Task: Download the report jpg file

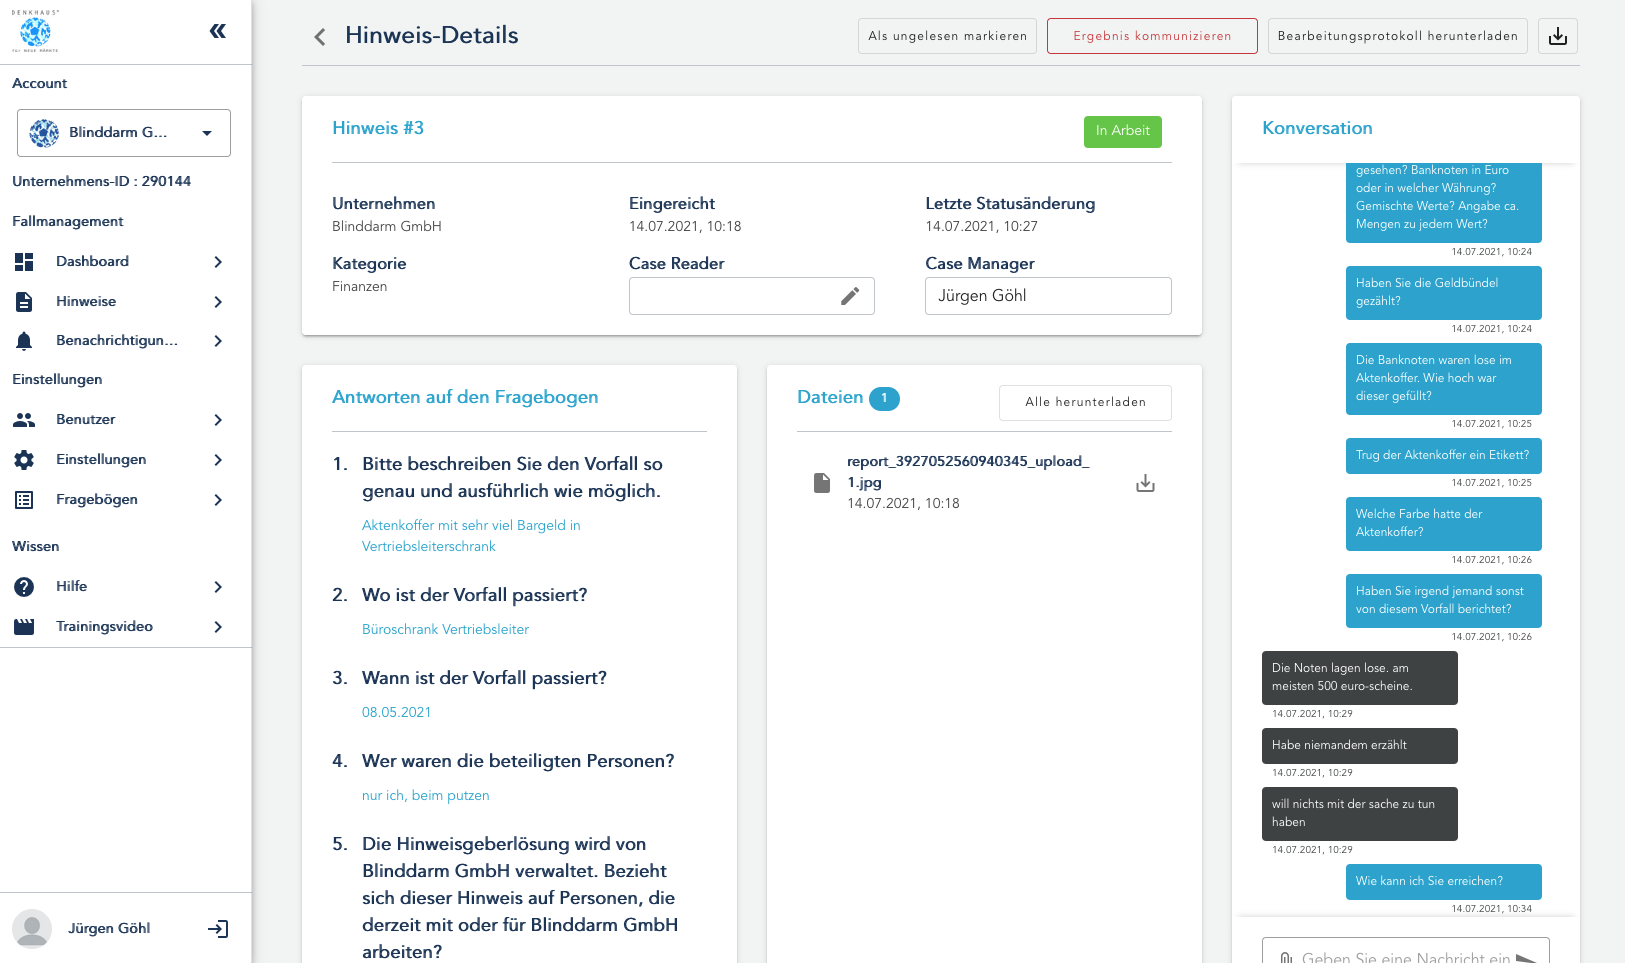Action: tap(1145, 484)
